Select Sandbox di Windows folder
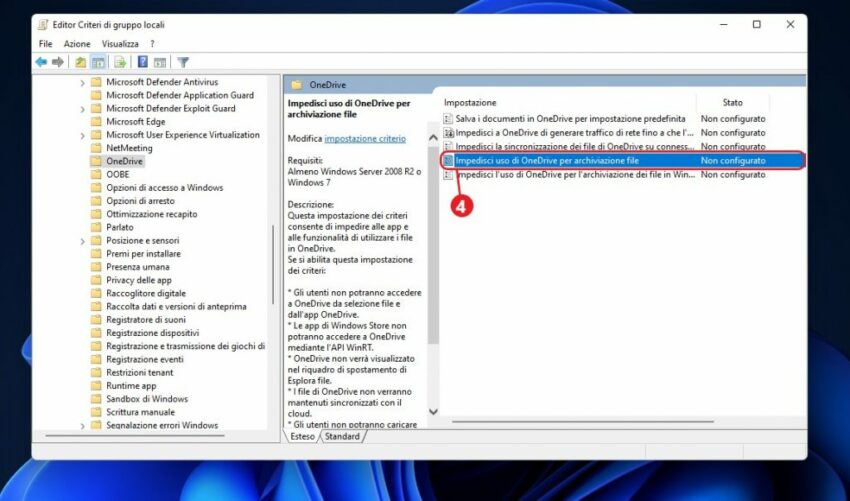Screen dimensions: 850x501 [147, 399]
